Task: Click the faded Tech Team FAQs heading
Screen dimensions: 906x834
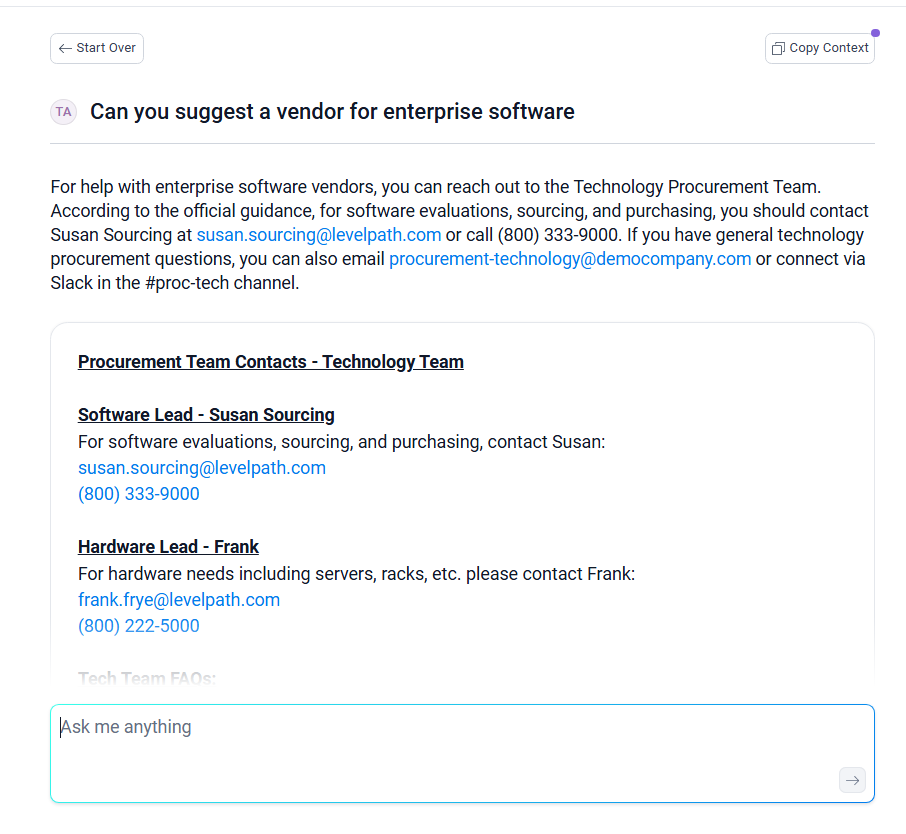Action: (x=147, y=679)
